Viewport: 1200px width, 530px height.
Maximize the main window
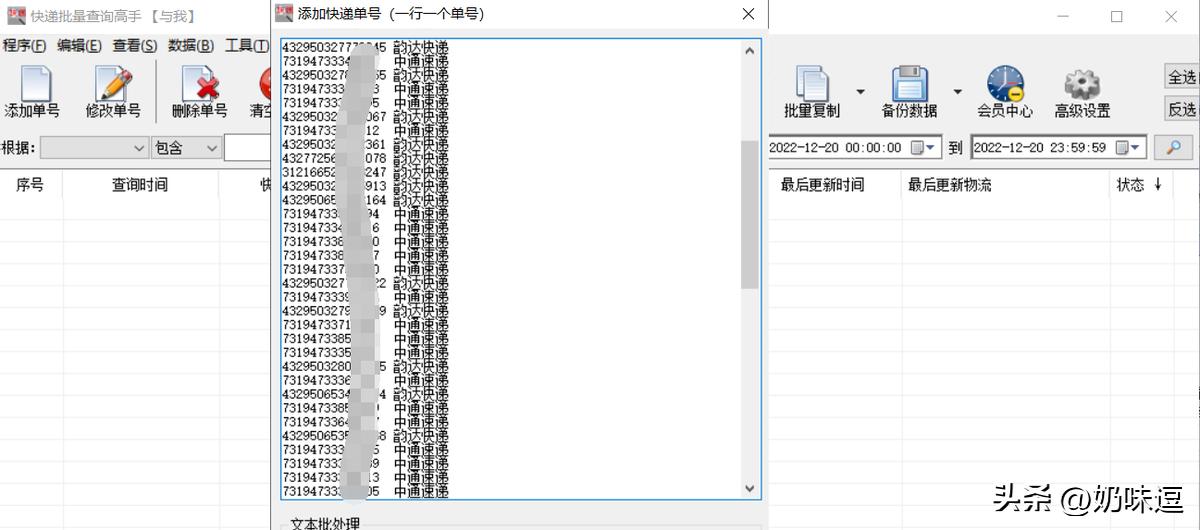point(1117,16)
